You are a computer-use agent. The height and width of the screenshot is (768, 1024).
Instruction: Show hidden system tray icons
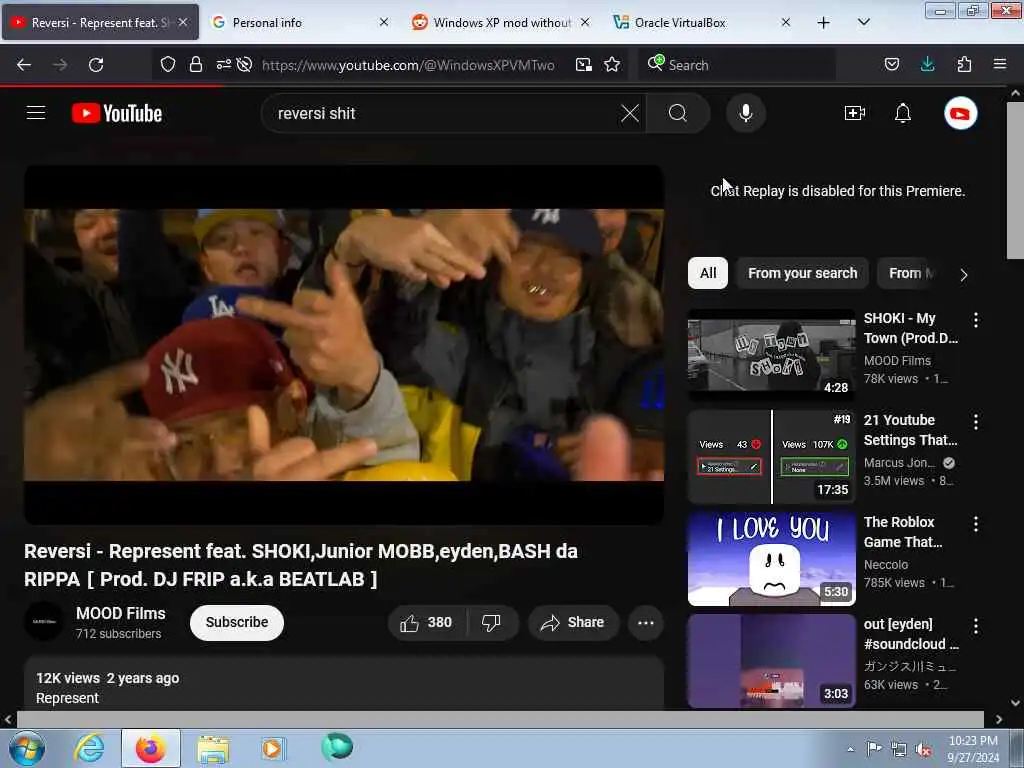(850, 749)
